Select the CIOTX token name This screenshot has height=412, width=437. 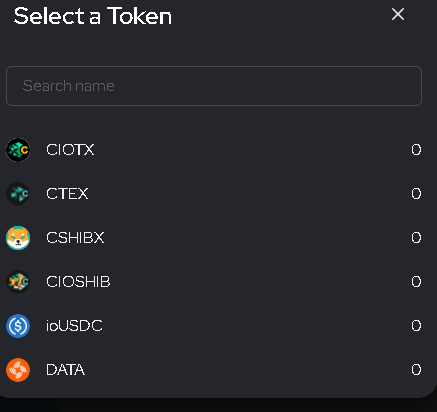(x=70, y=150)
